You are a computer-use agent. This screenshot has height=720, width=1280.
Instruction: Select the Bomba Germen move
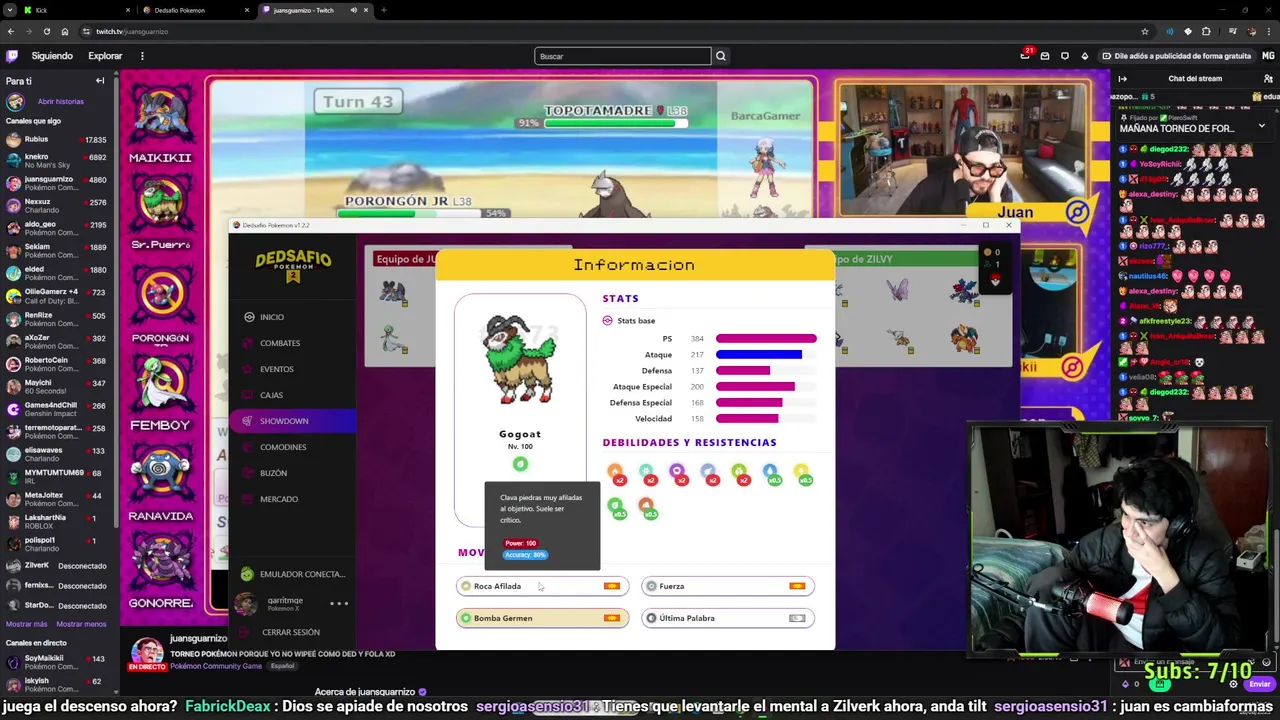(x=542, y=618)
